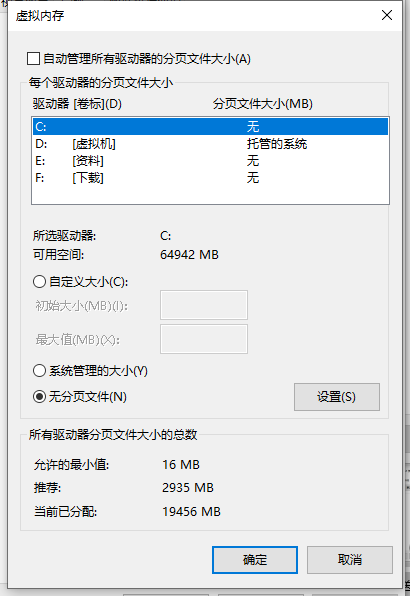Select the 无分页文件(N) radio option
Viewport: 410px width, 596px height.
tap(40, 397)
